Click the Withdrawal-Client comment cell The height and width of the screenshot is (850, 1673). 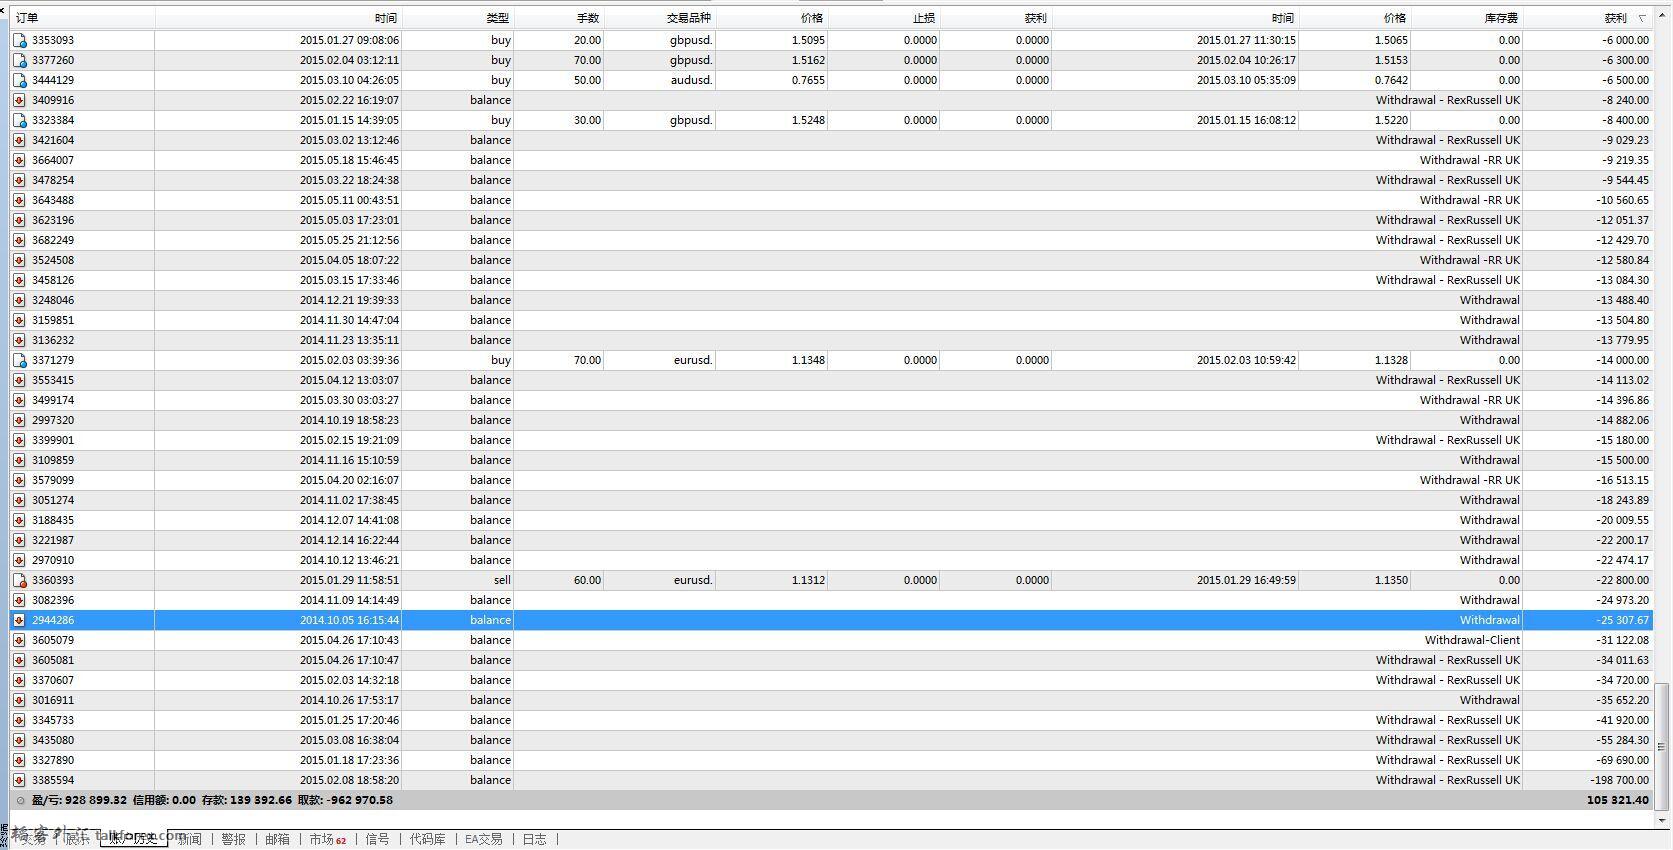1472,640
